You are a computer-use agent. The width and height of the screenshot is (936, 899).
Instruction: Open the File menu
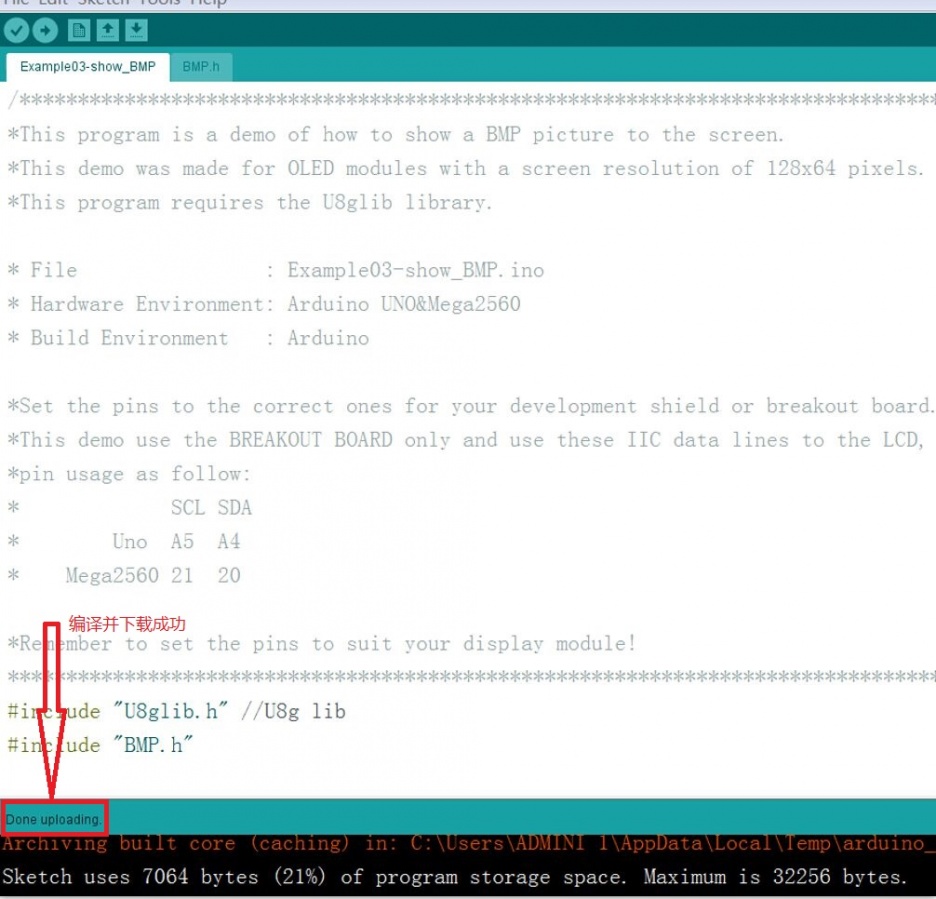tap(16, 3)
